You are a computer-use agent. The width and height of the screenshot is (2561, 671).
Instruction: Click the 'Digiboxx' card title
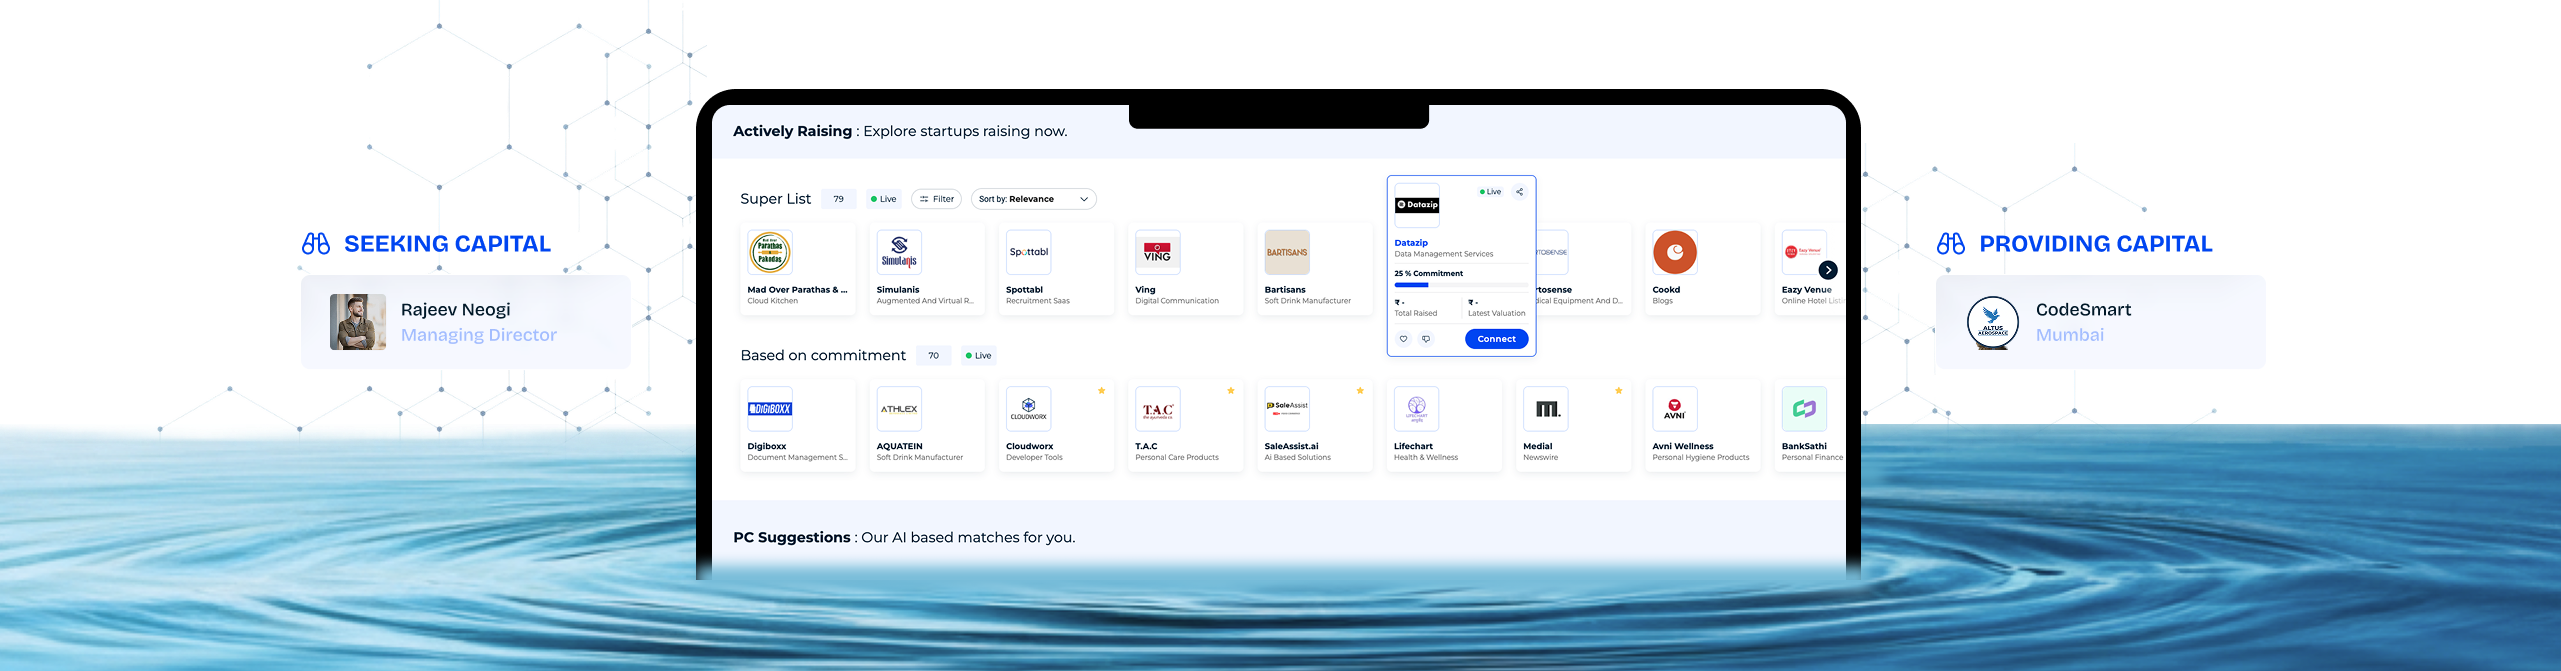[767, 447]
